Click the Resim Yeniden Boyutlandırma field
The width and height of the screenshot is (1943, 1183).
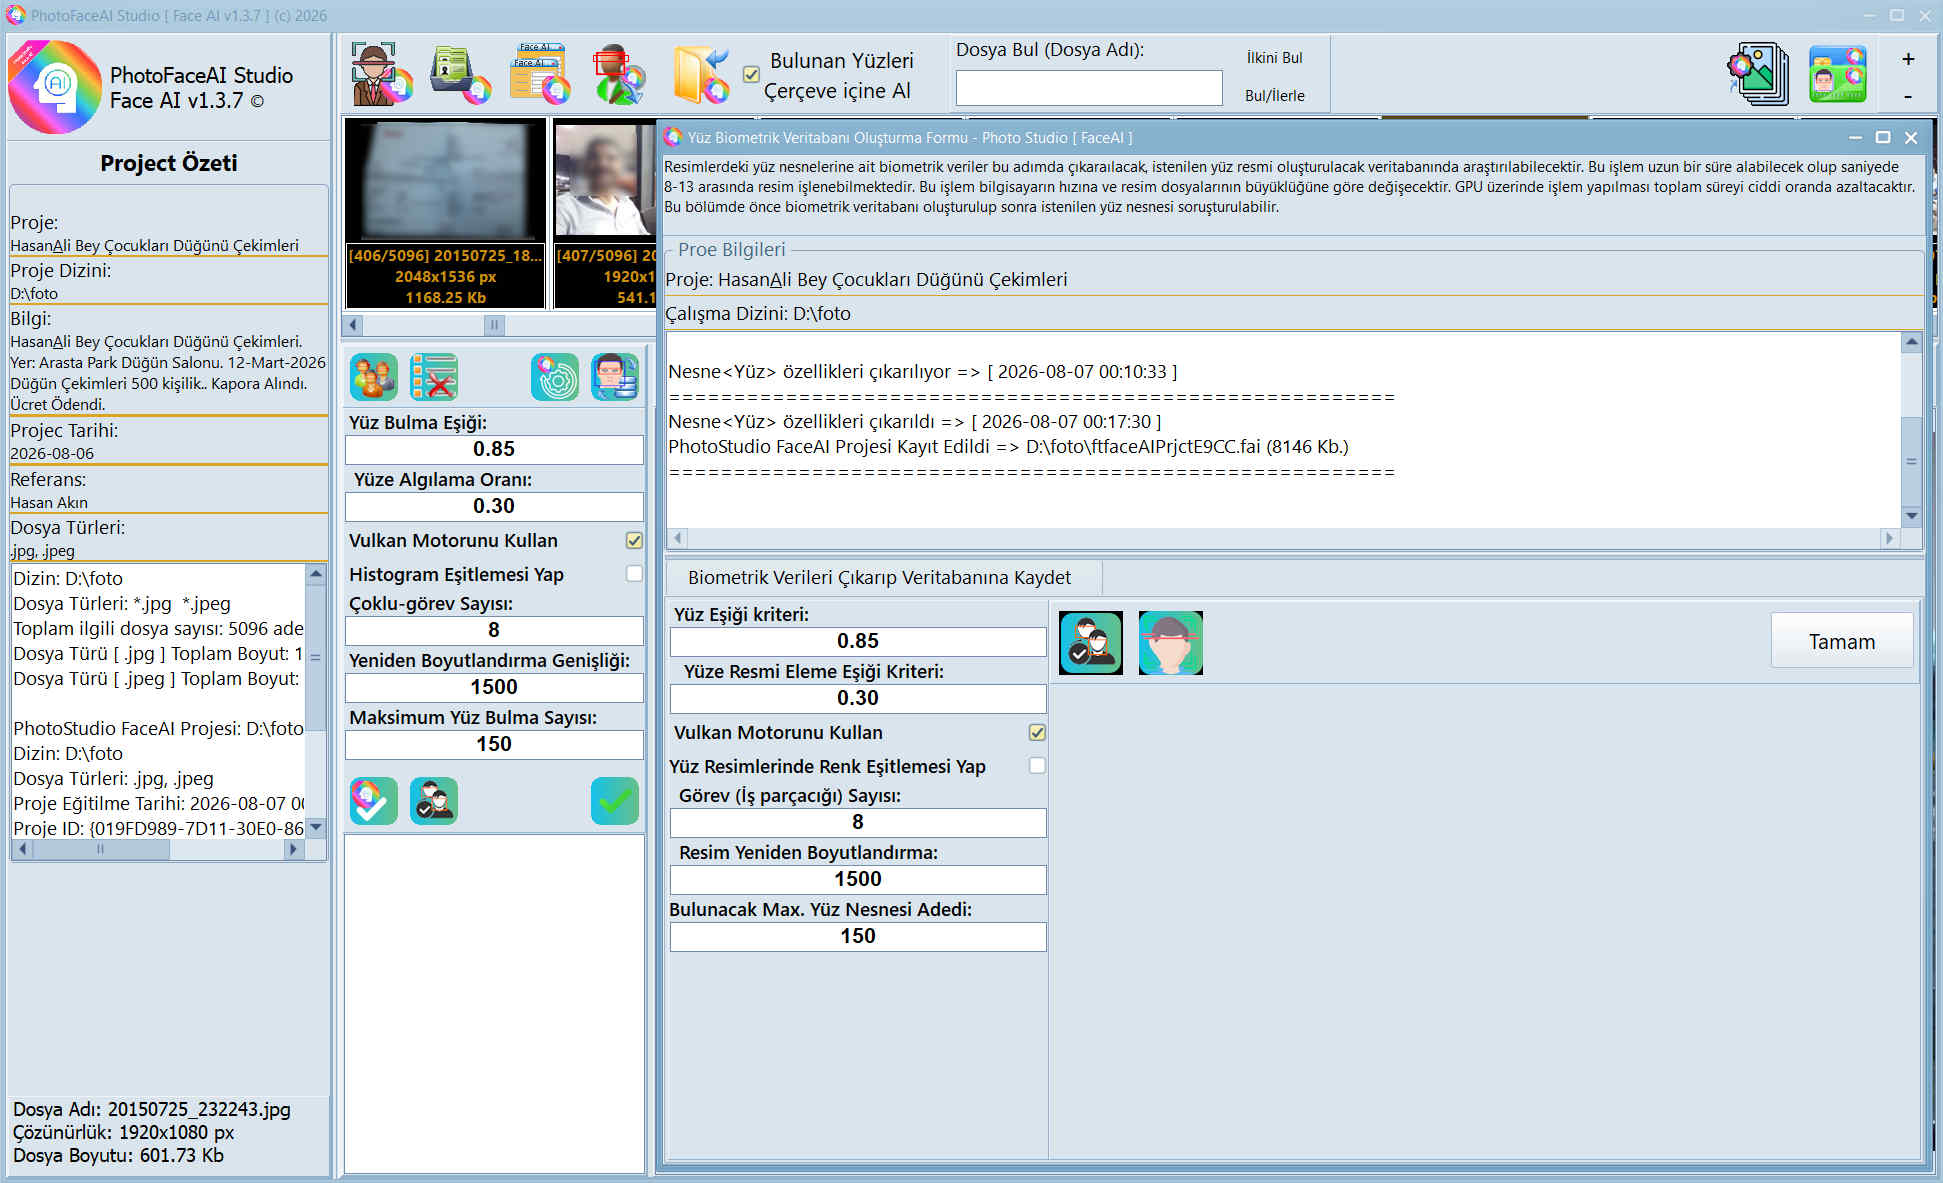pyautogui.click(x=858, y=879)
